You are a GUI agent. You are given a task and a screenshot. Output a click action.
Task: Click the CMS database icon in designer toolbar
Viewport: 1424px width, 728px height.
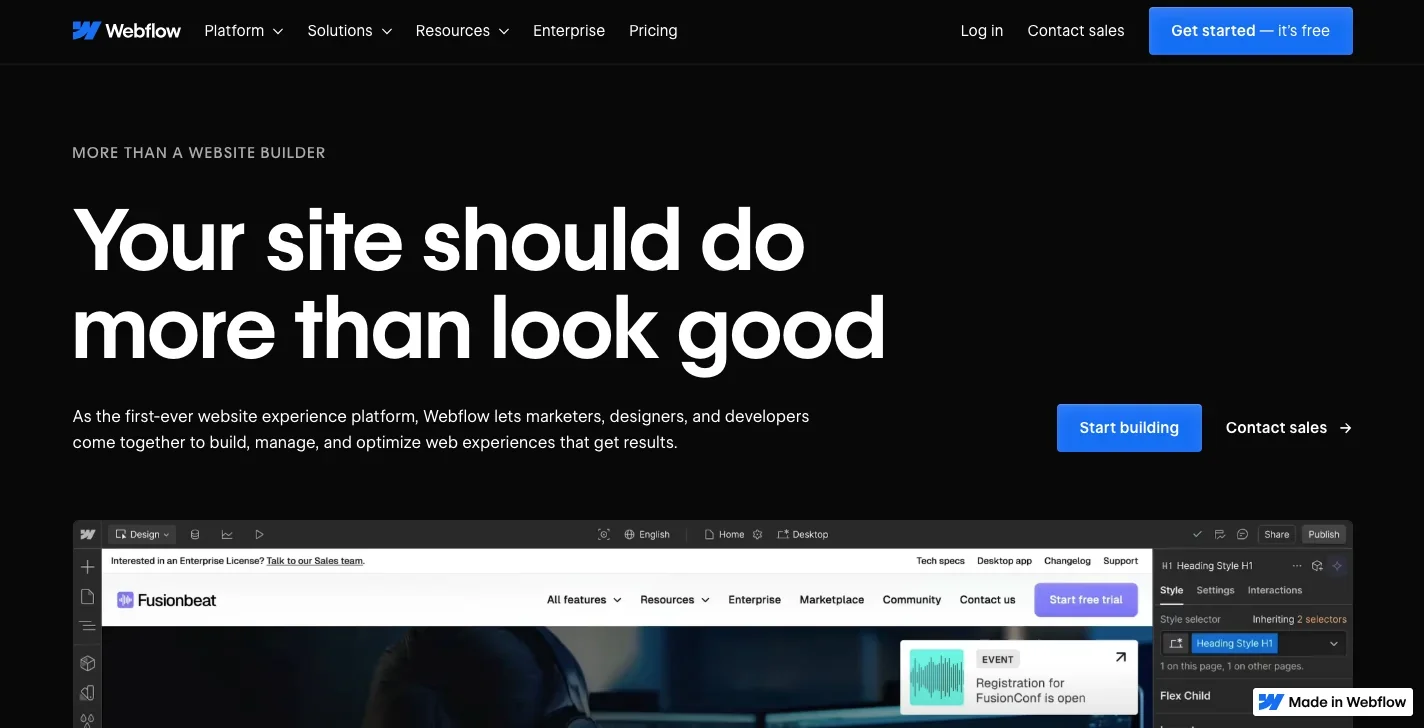[x=195, y=534]
